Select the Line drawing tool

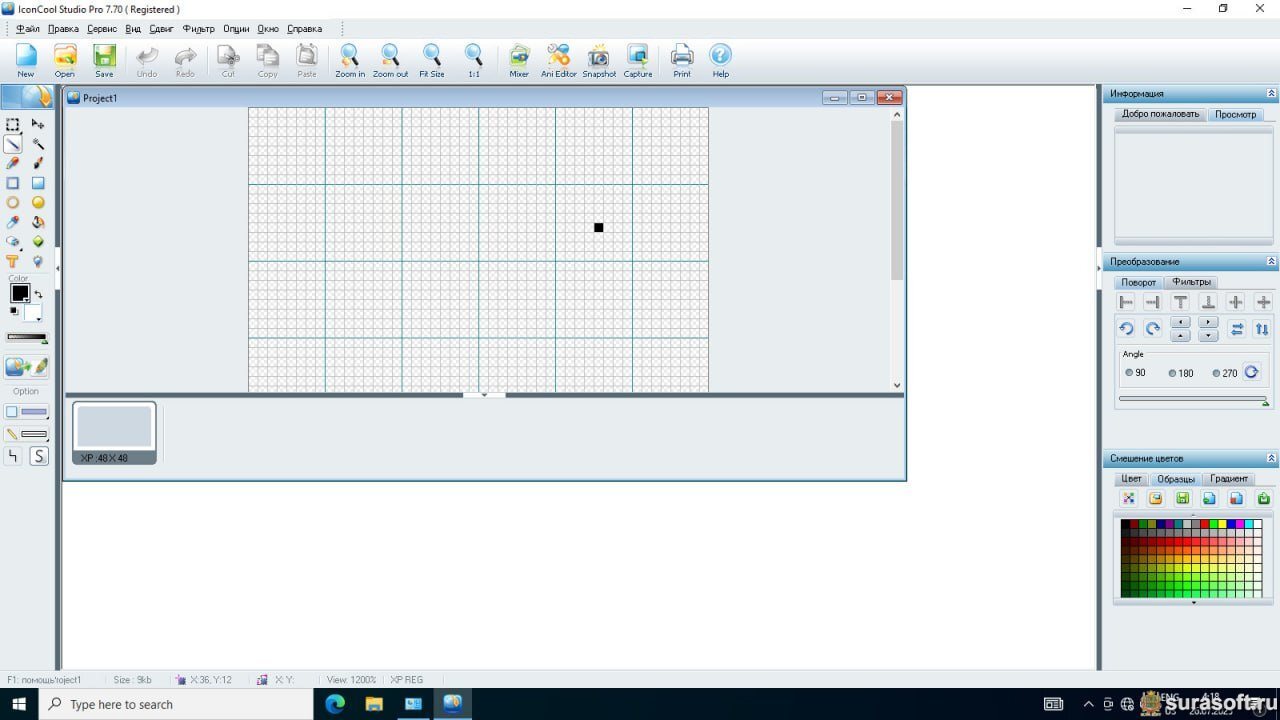[13, 144]
